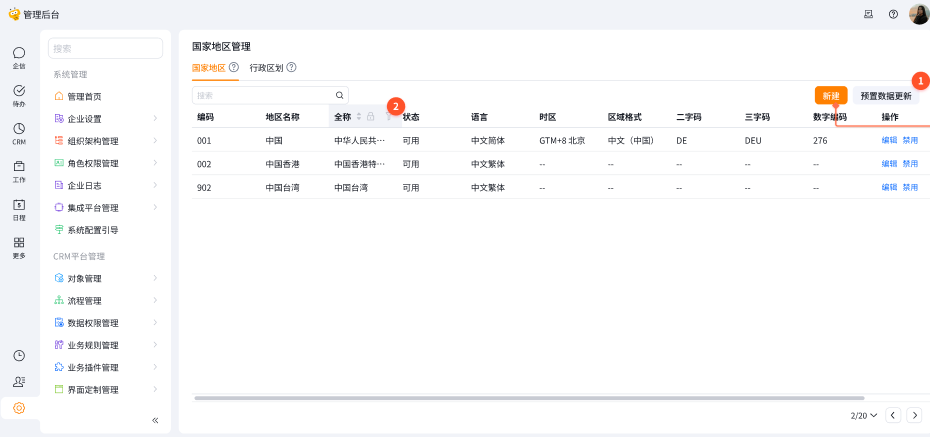
Task: Click the sidebar 搜索 input field
Action: [x=105, y=48]
